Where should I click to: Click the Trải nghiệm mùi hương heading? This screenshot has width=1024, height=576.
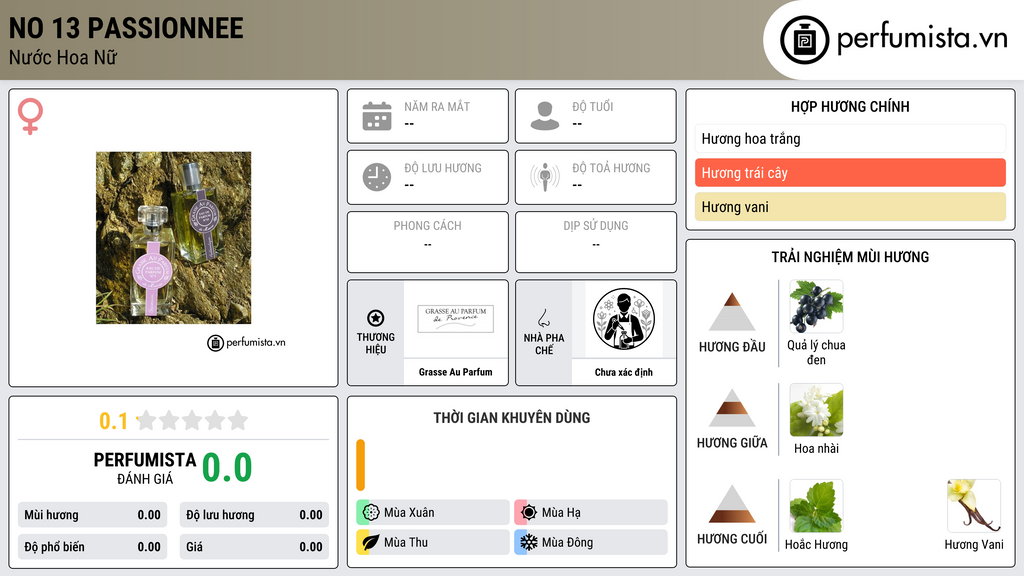coord(850,257)
